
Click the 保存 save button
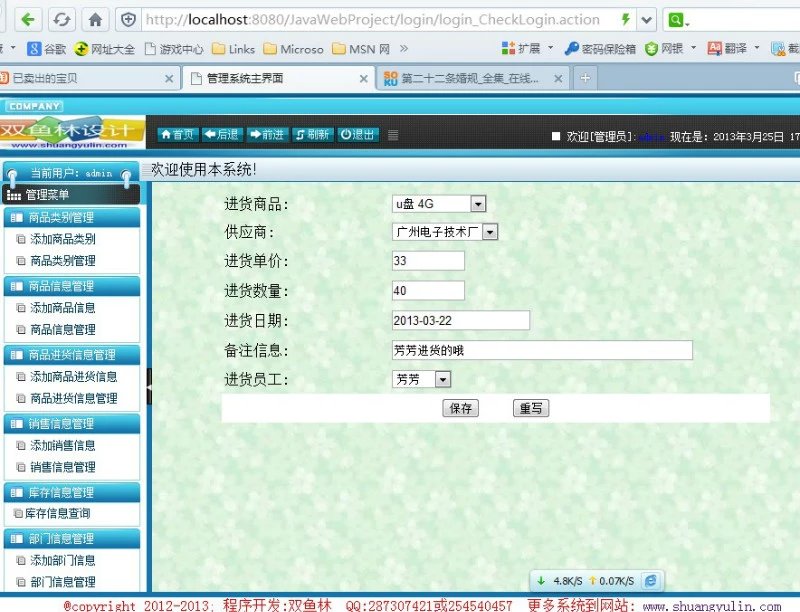pos(460,408)
